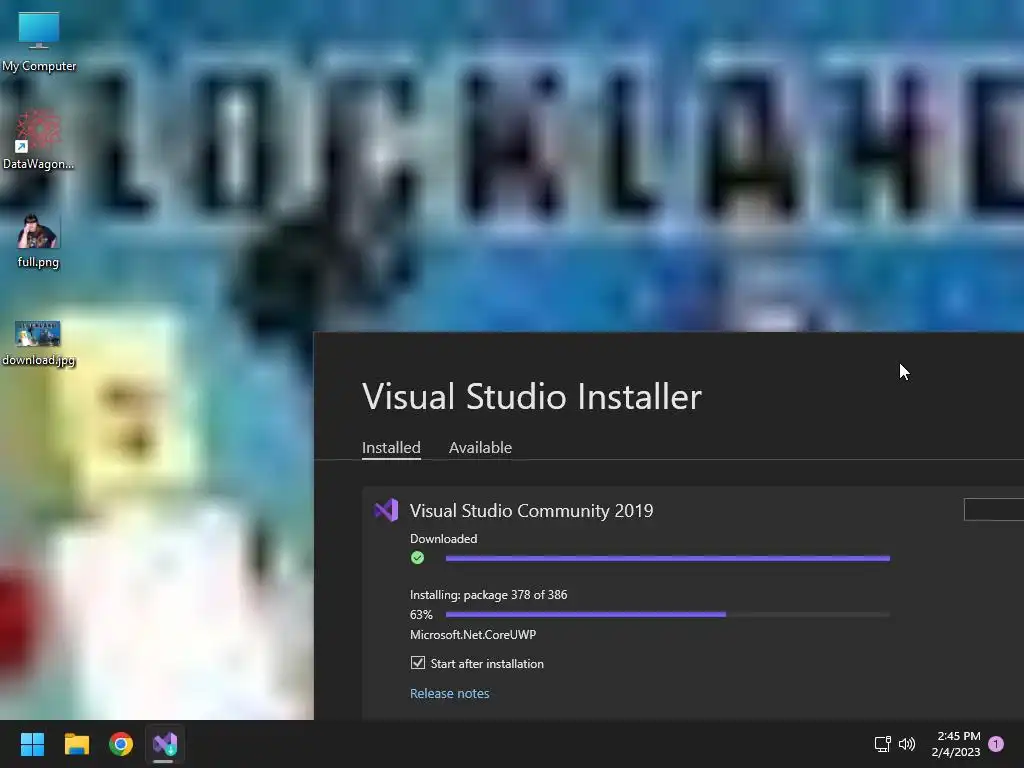Open the volume speaker tray icon
This screenshot has width=1024, height=768.
(x=907, y=744)
